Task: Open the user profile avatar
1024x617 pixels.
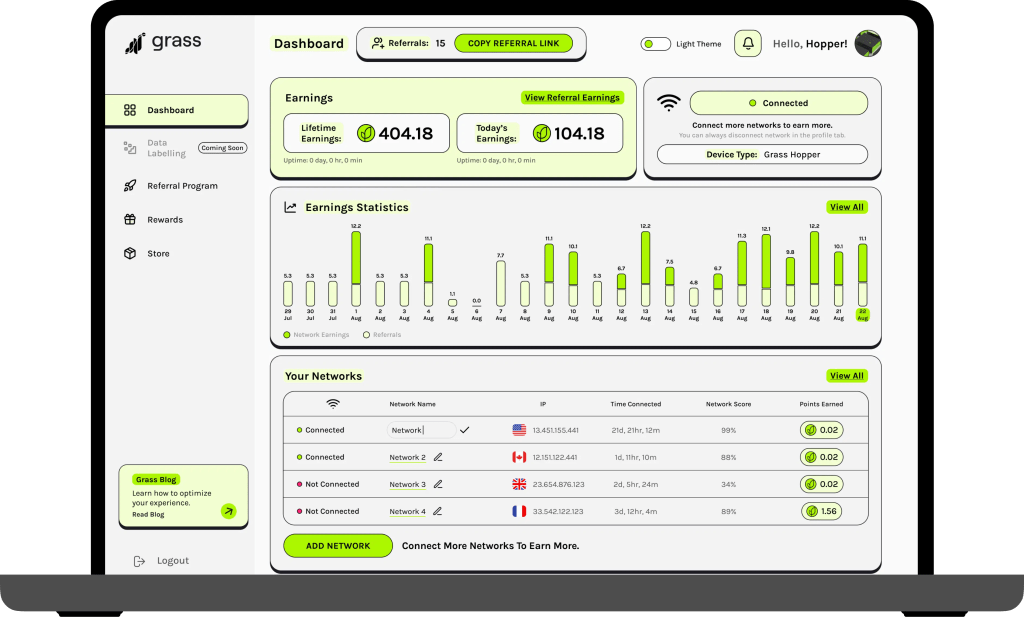Action: point(868,44)
